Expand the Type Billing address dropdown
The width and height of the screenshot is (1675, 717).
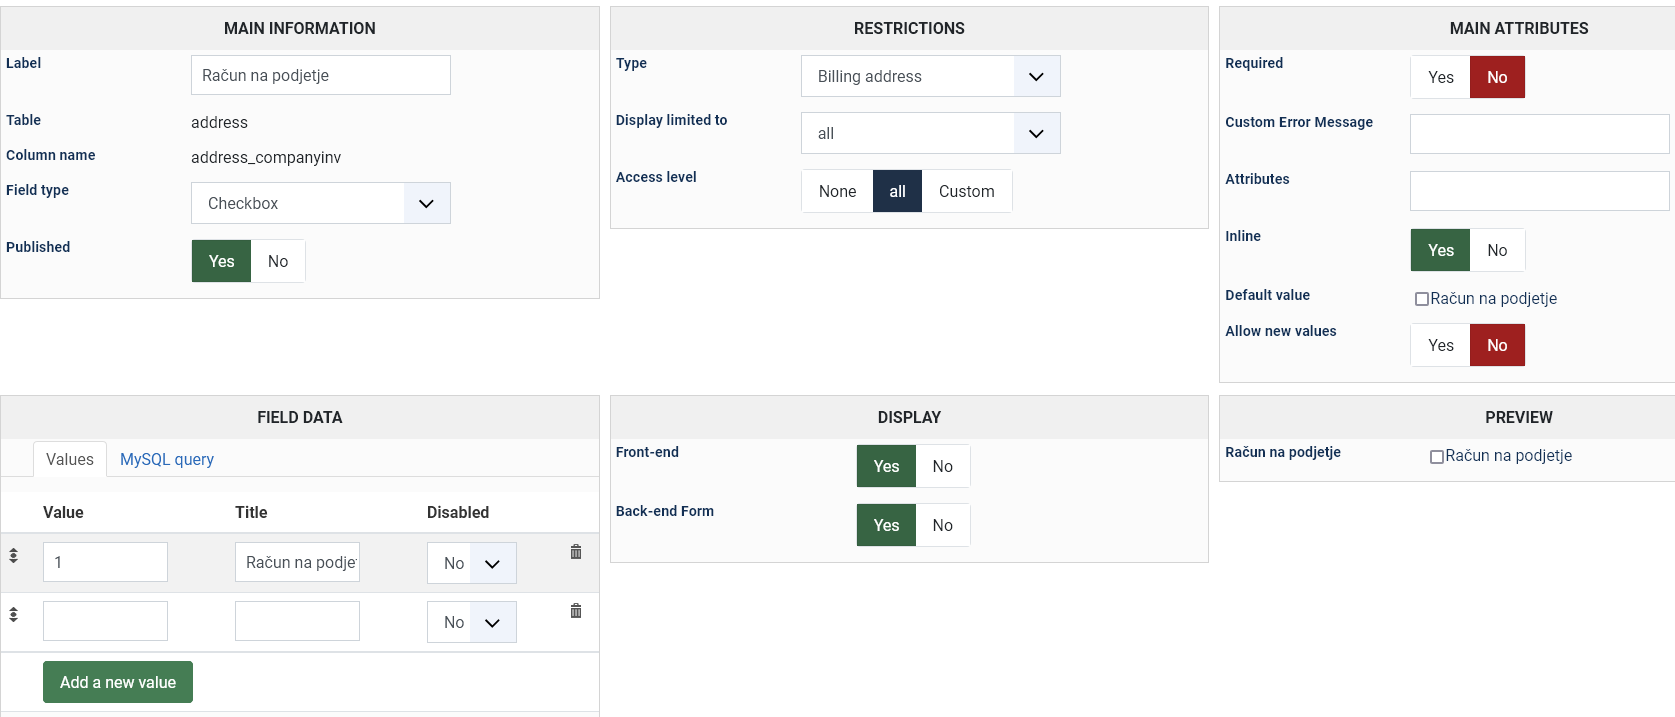(x=930, y=76)
